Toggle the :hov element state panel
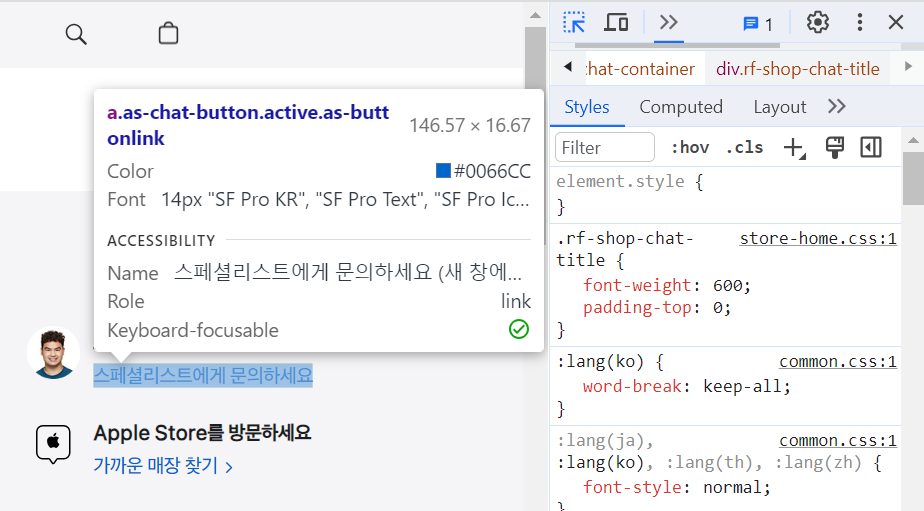Screen dimensions: 924x511 coord(690,147)
